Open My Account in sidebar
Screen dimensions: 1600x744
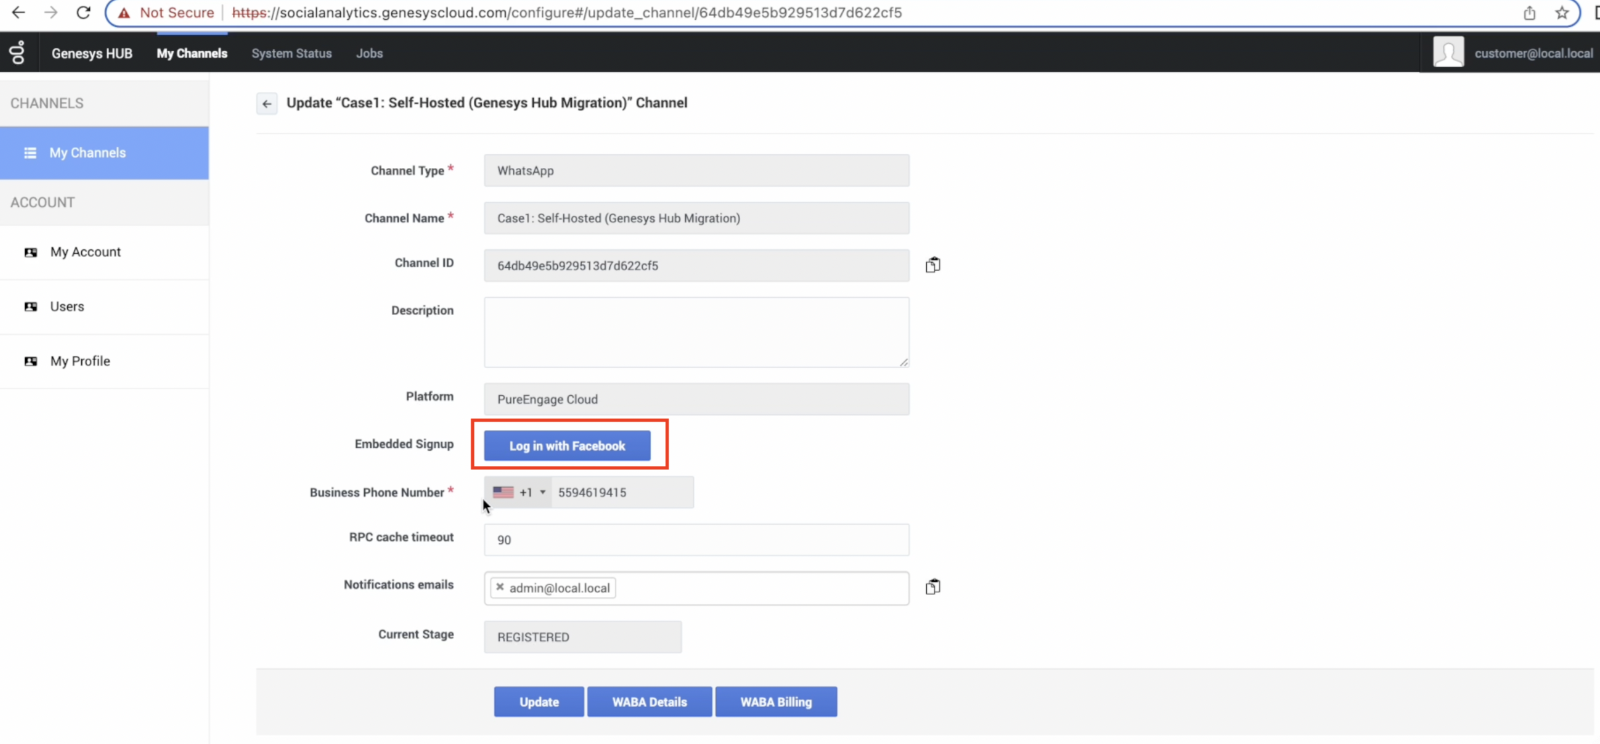85,252
